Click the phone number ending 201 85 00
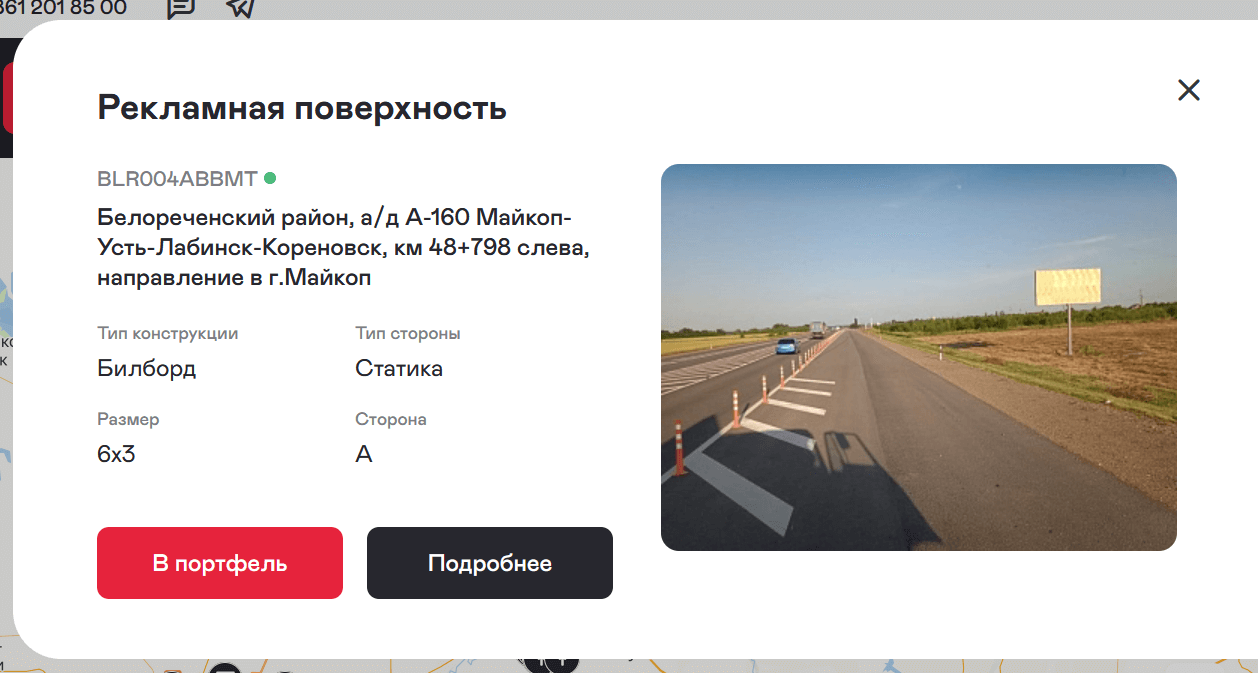This screenshot has width=1258, height=673. coord(63,8)
